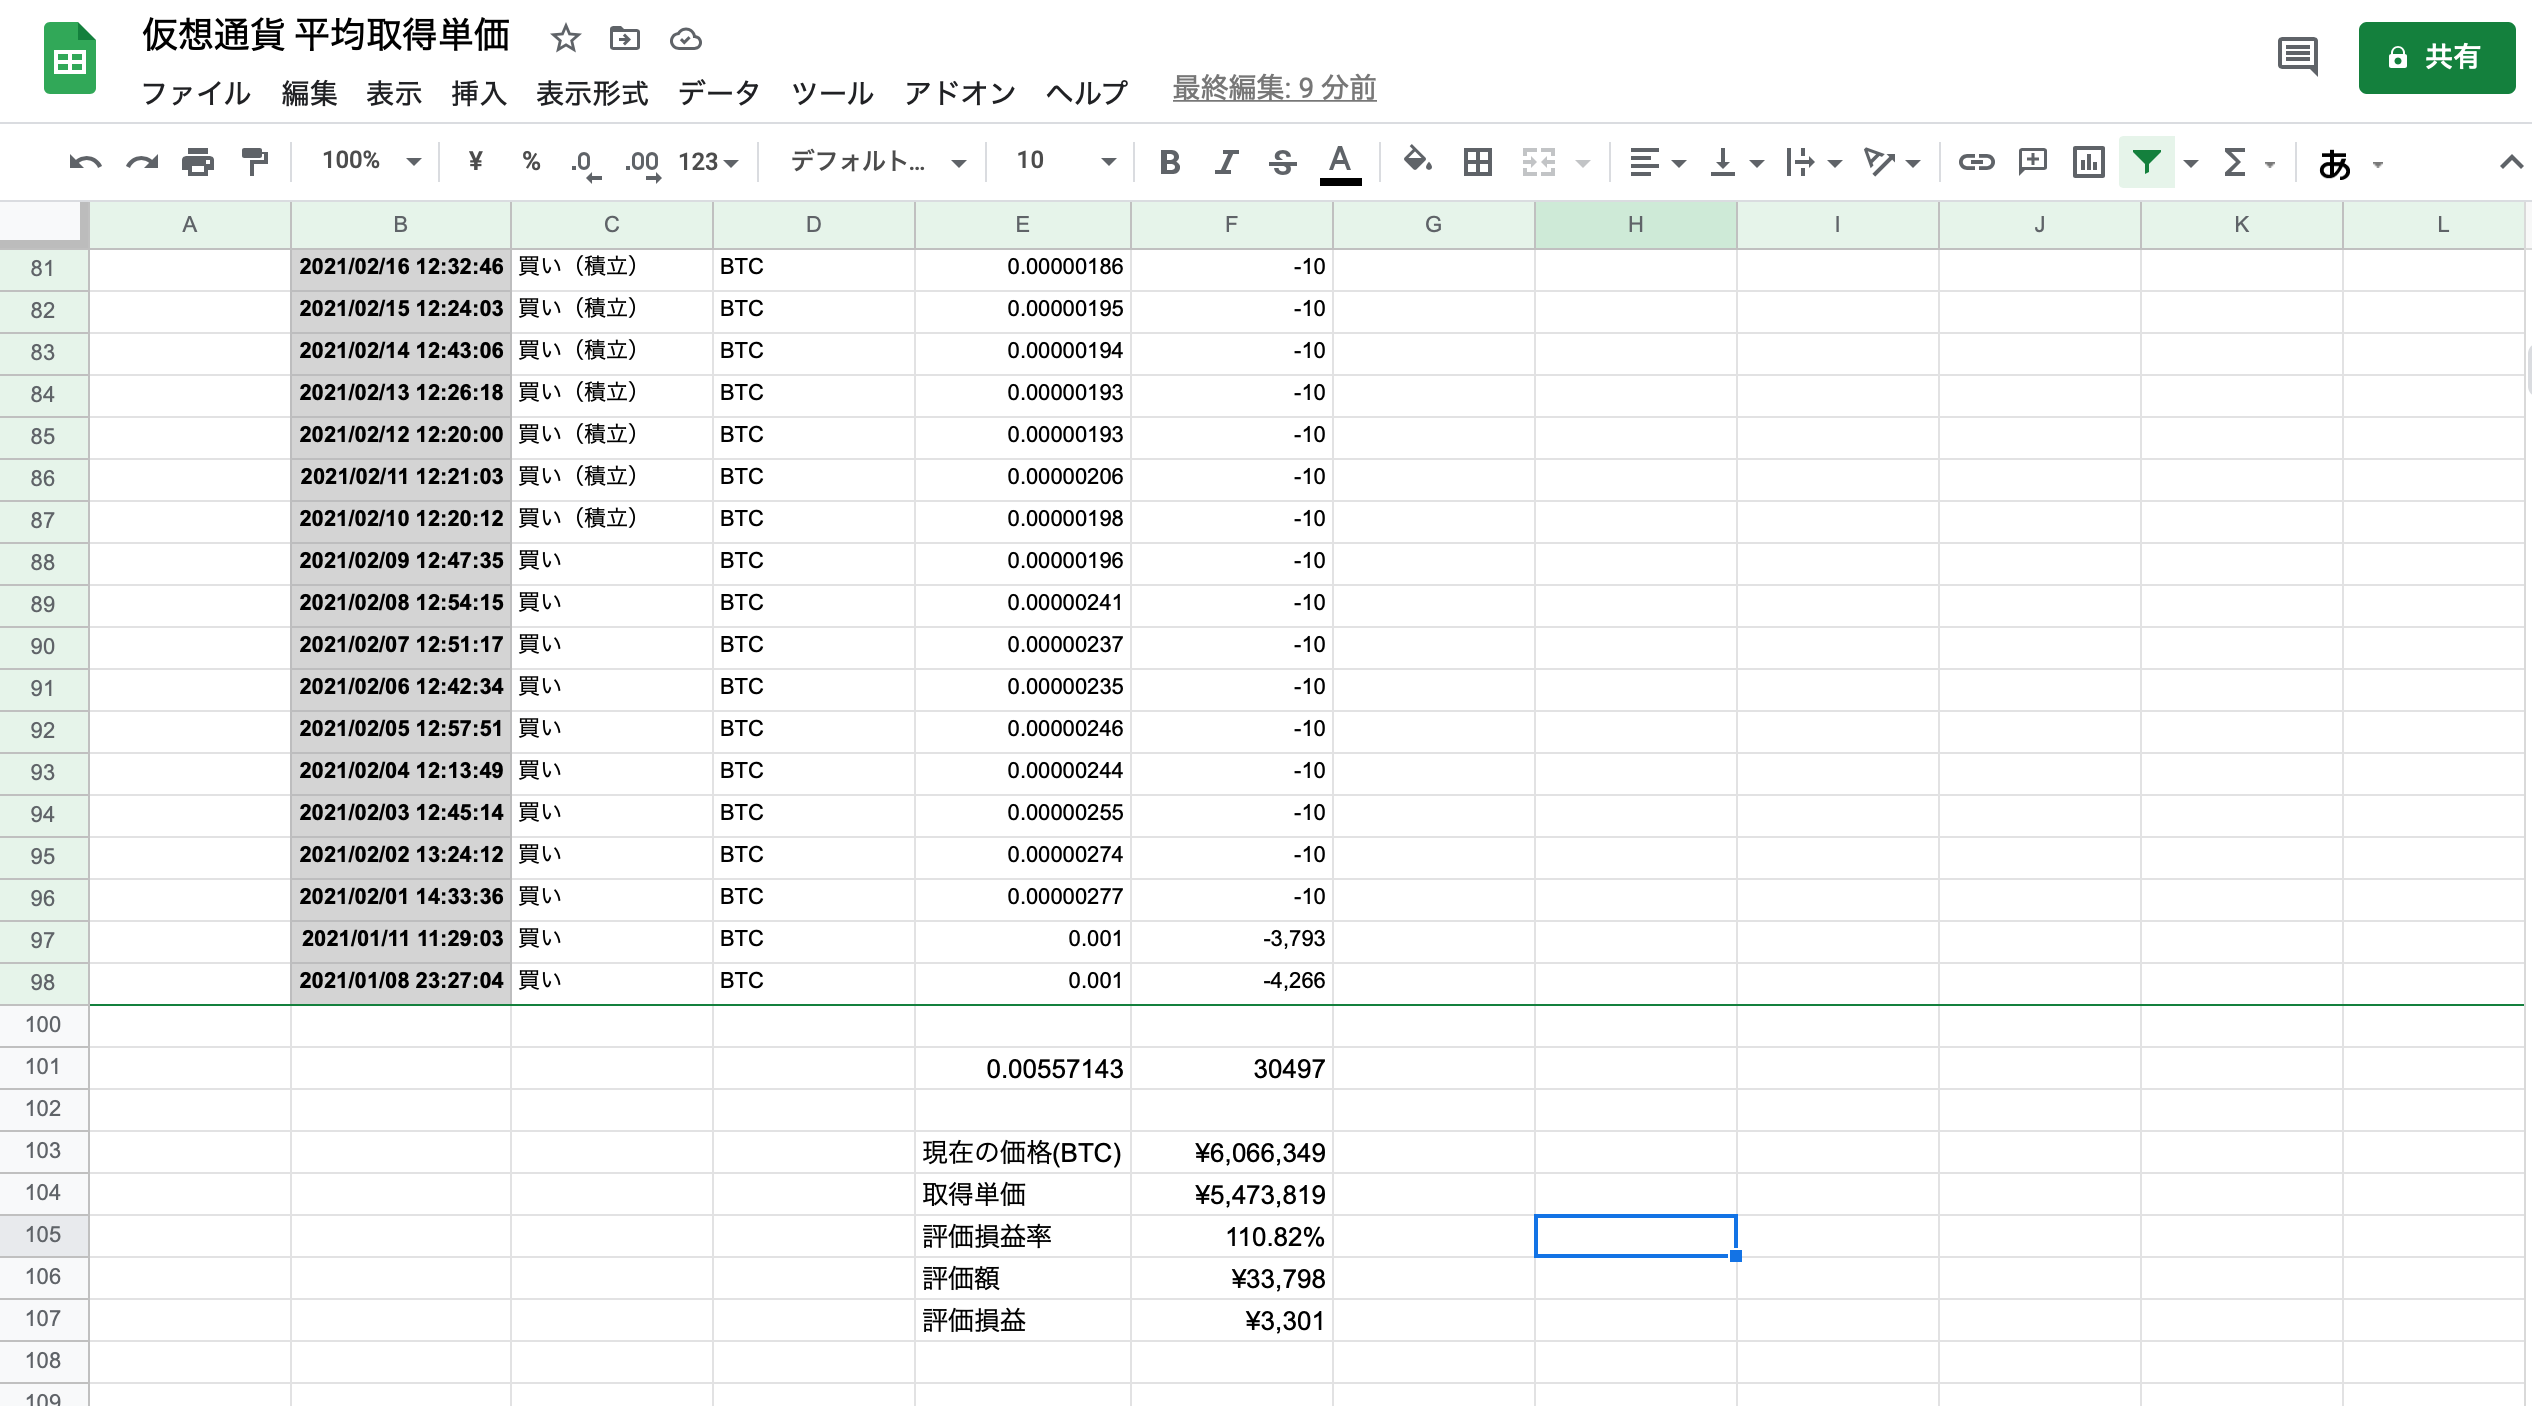Open the text color picker
The width and height of the screenshot is (2532, 1406).
1340,161
